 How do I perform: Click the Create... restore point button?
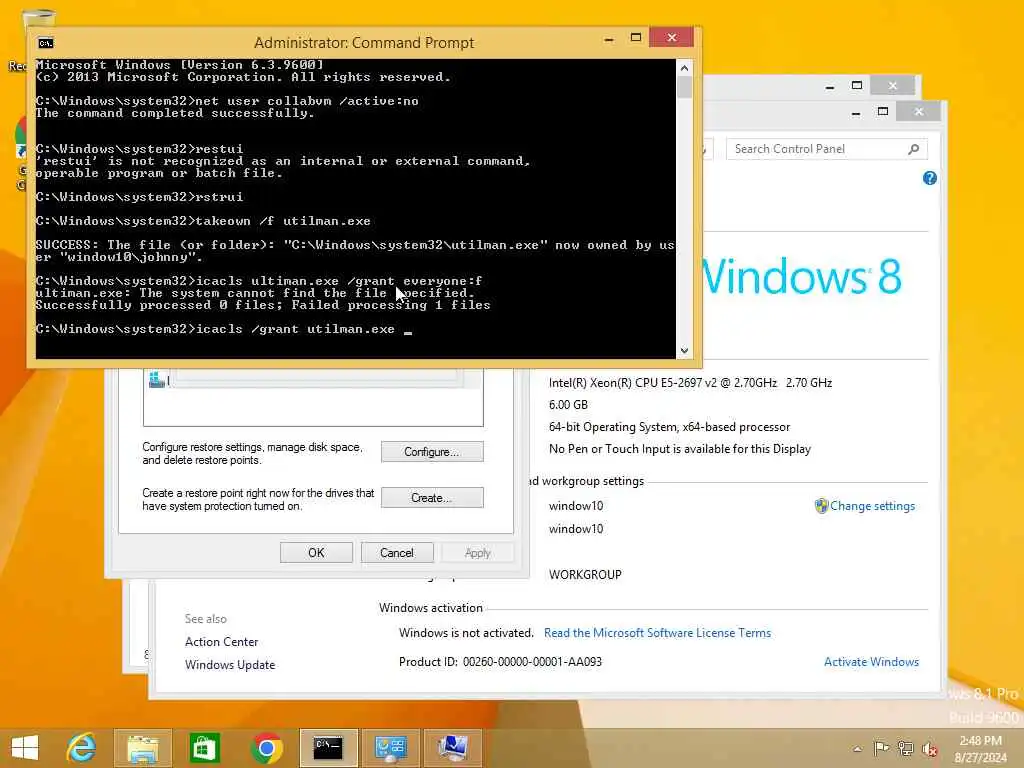coord(432,498)
